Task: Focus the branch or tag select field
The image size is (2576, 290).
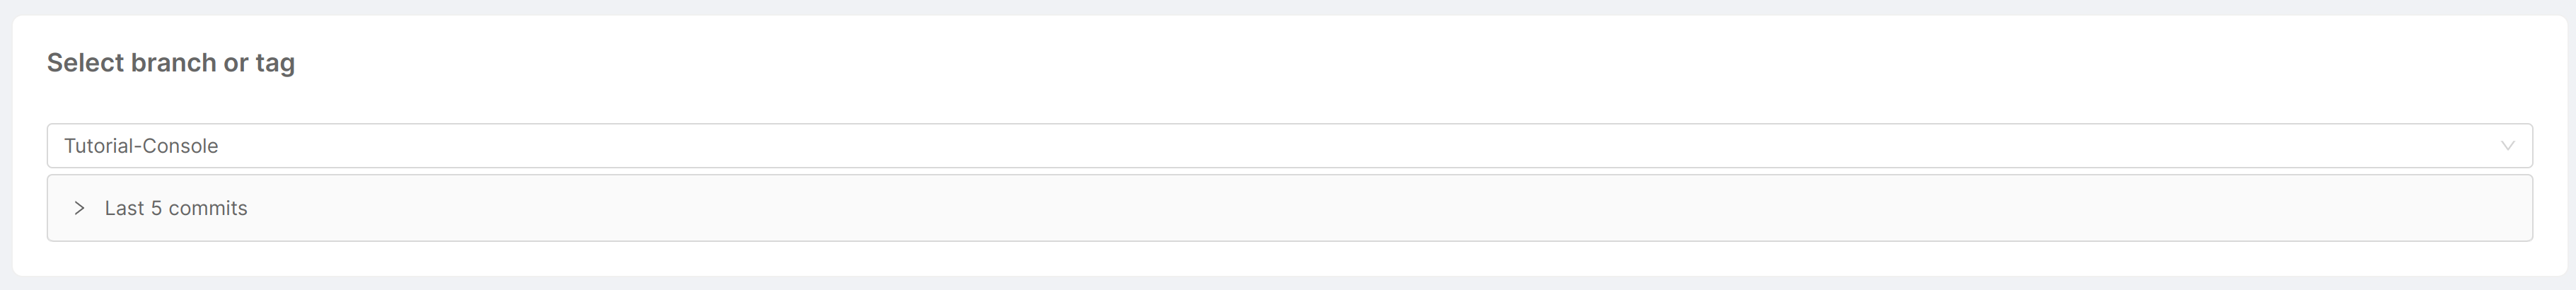Action: coord(1288,146)
